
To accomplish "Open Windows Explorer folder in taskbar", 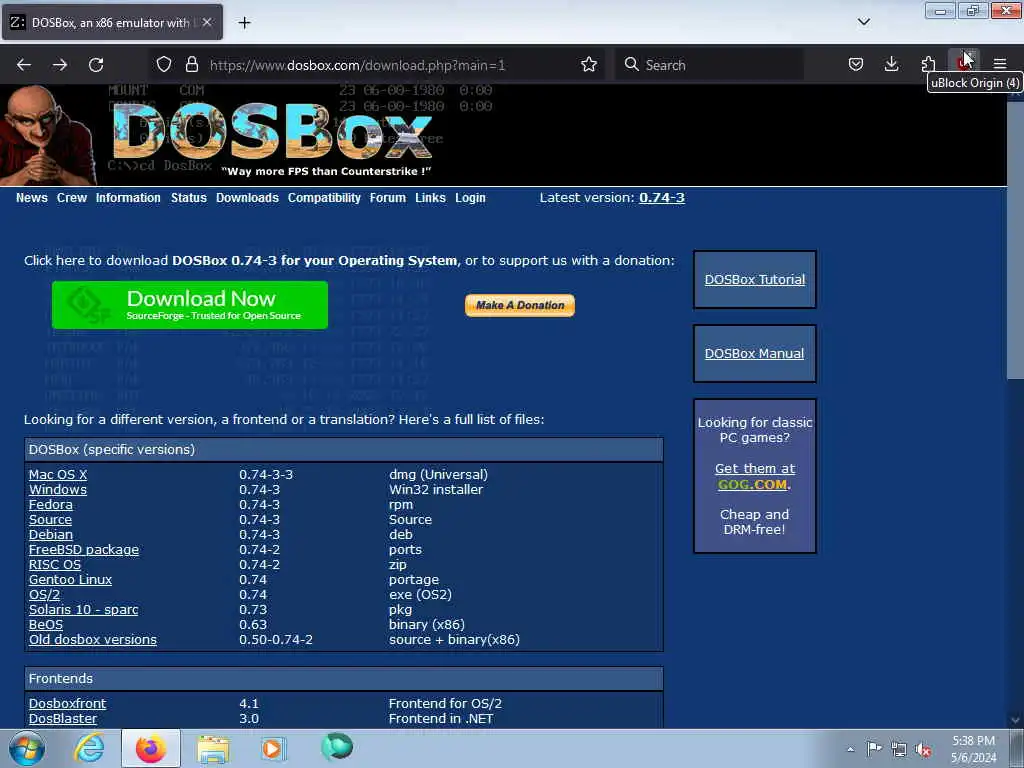I will pos(213,749).
